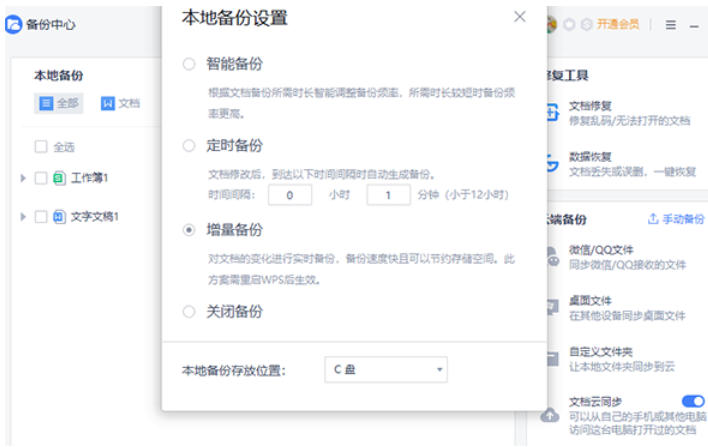The height and width of the screenshot is (447, 708).
Task: Open 桌面文件 sync option
Action: [x=627, y=308]
